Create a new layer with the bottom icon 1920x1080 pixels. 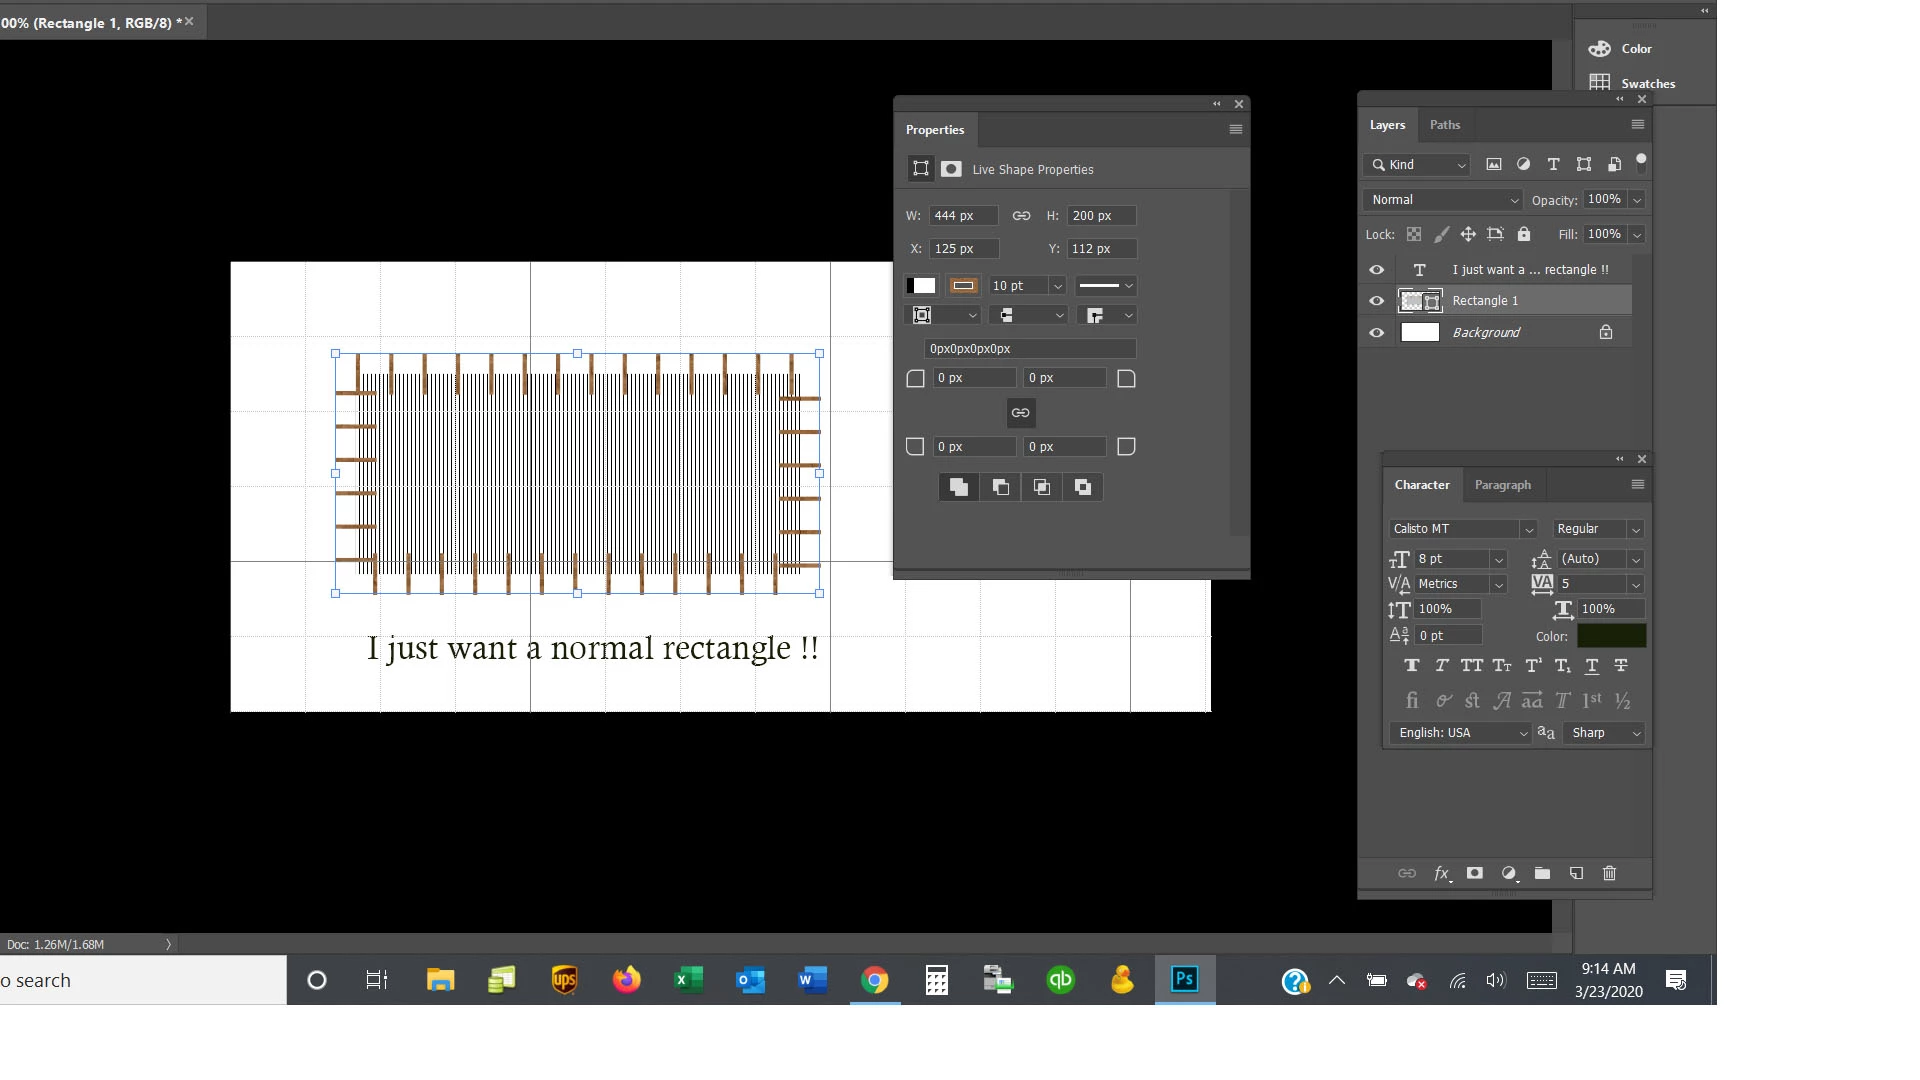tap(1576, 873)
